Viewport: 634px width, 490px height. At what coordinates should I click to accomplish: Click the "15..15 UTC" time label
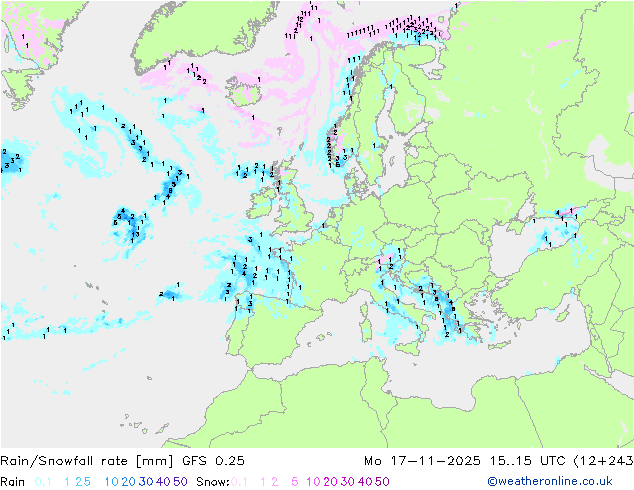pos(528,461)
